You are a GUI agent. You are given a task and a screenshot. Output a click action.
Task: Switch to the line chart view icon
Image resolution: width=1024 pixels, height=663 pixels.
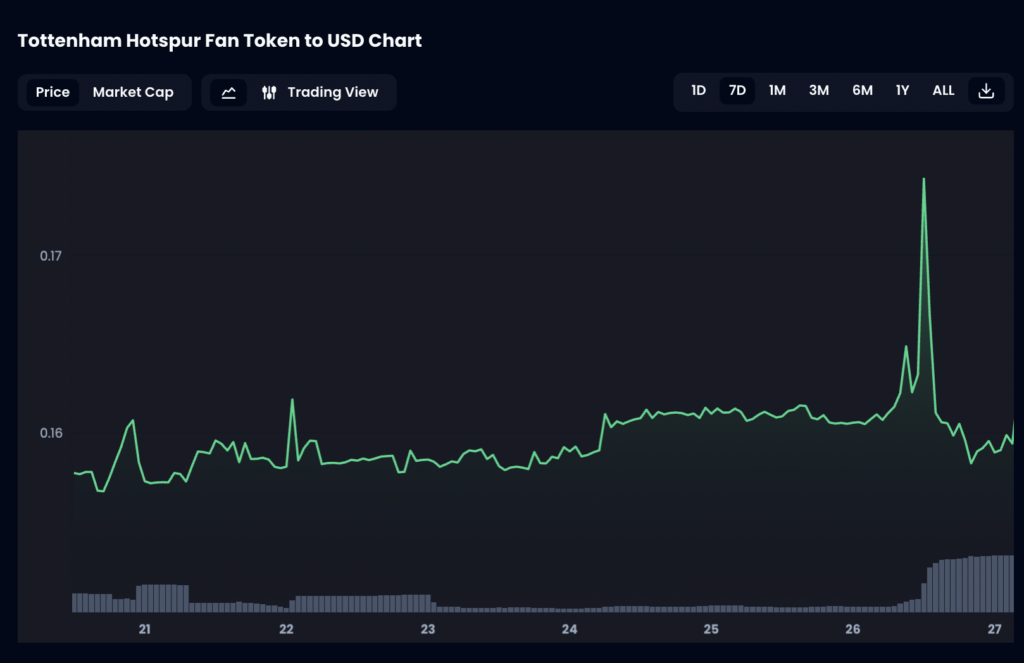[x=228, y=92]
